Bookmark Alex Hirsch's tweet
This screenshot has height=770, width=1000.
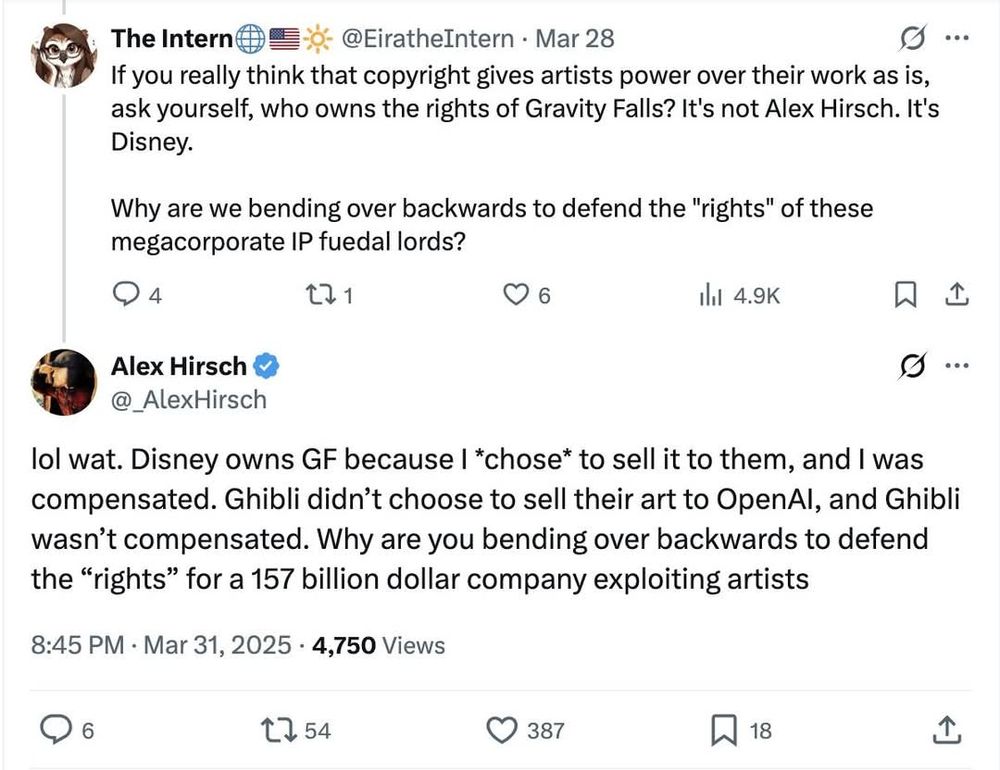[723, 731]
